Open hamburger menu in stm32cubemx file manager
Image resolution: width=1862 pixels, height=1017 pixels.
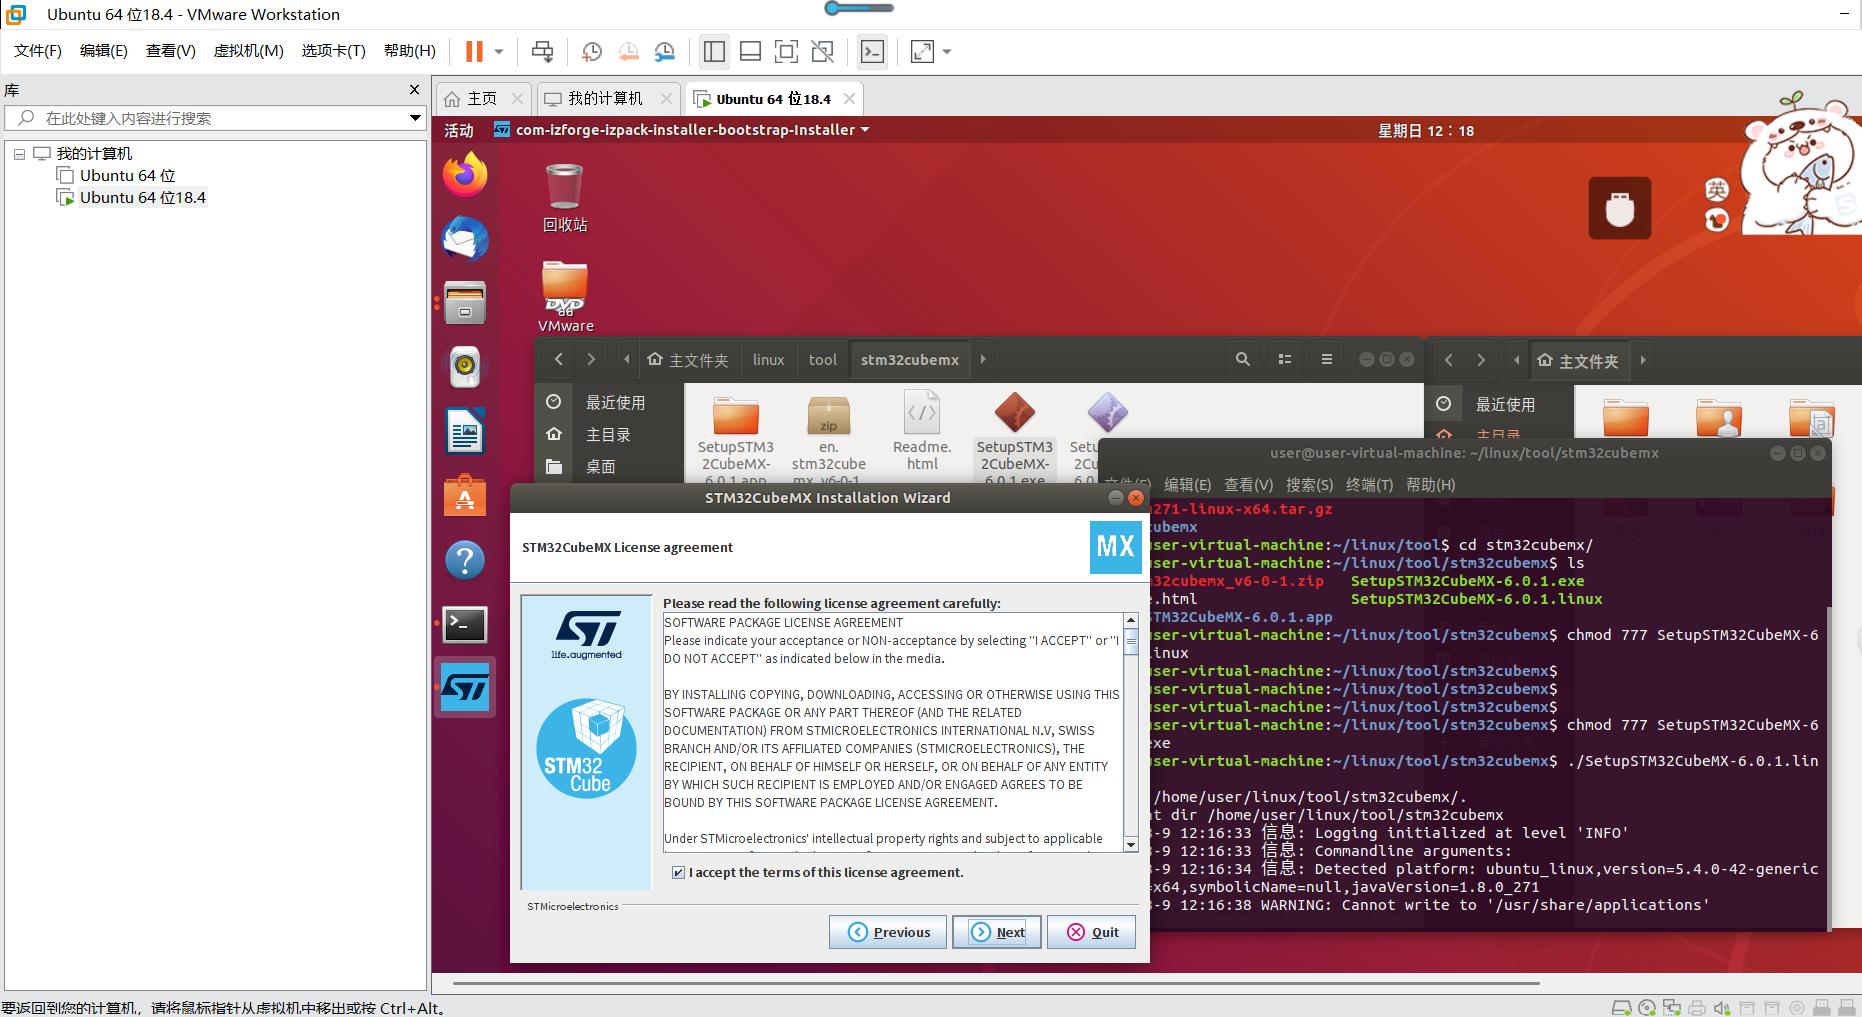1327,359
